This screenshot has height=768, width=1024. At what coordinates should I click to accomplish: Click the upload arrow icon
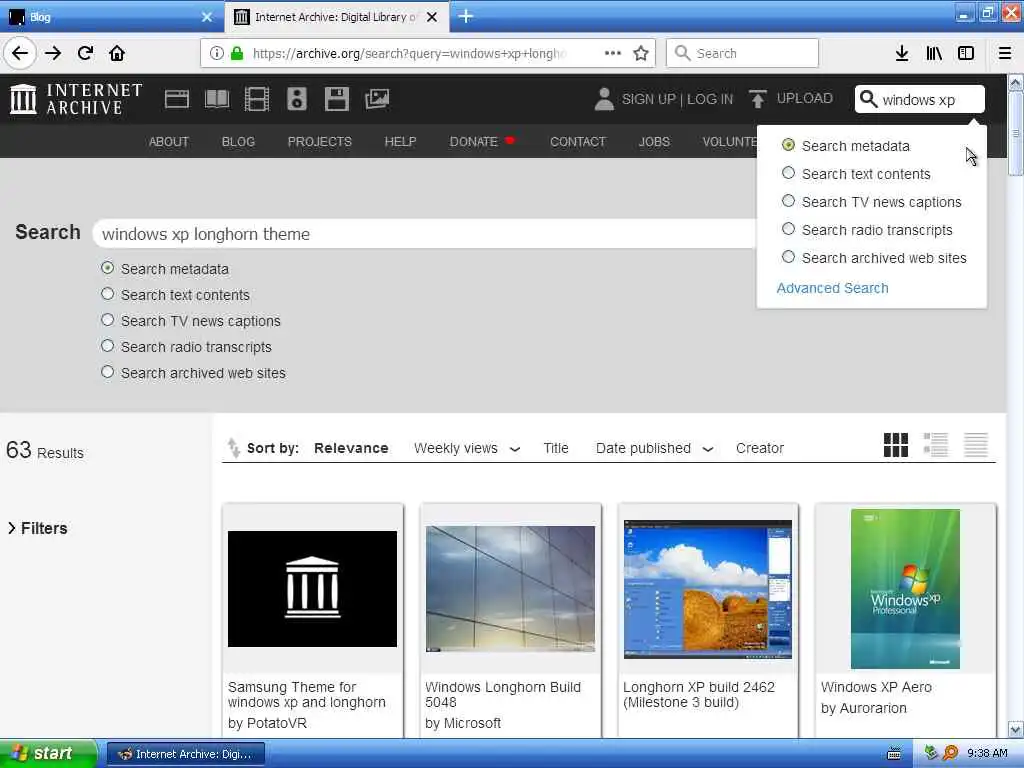click(x=758, y=99)
